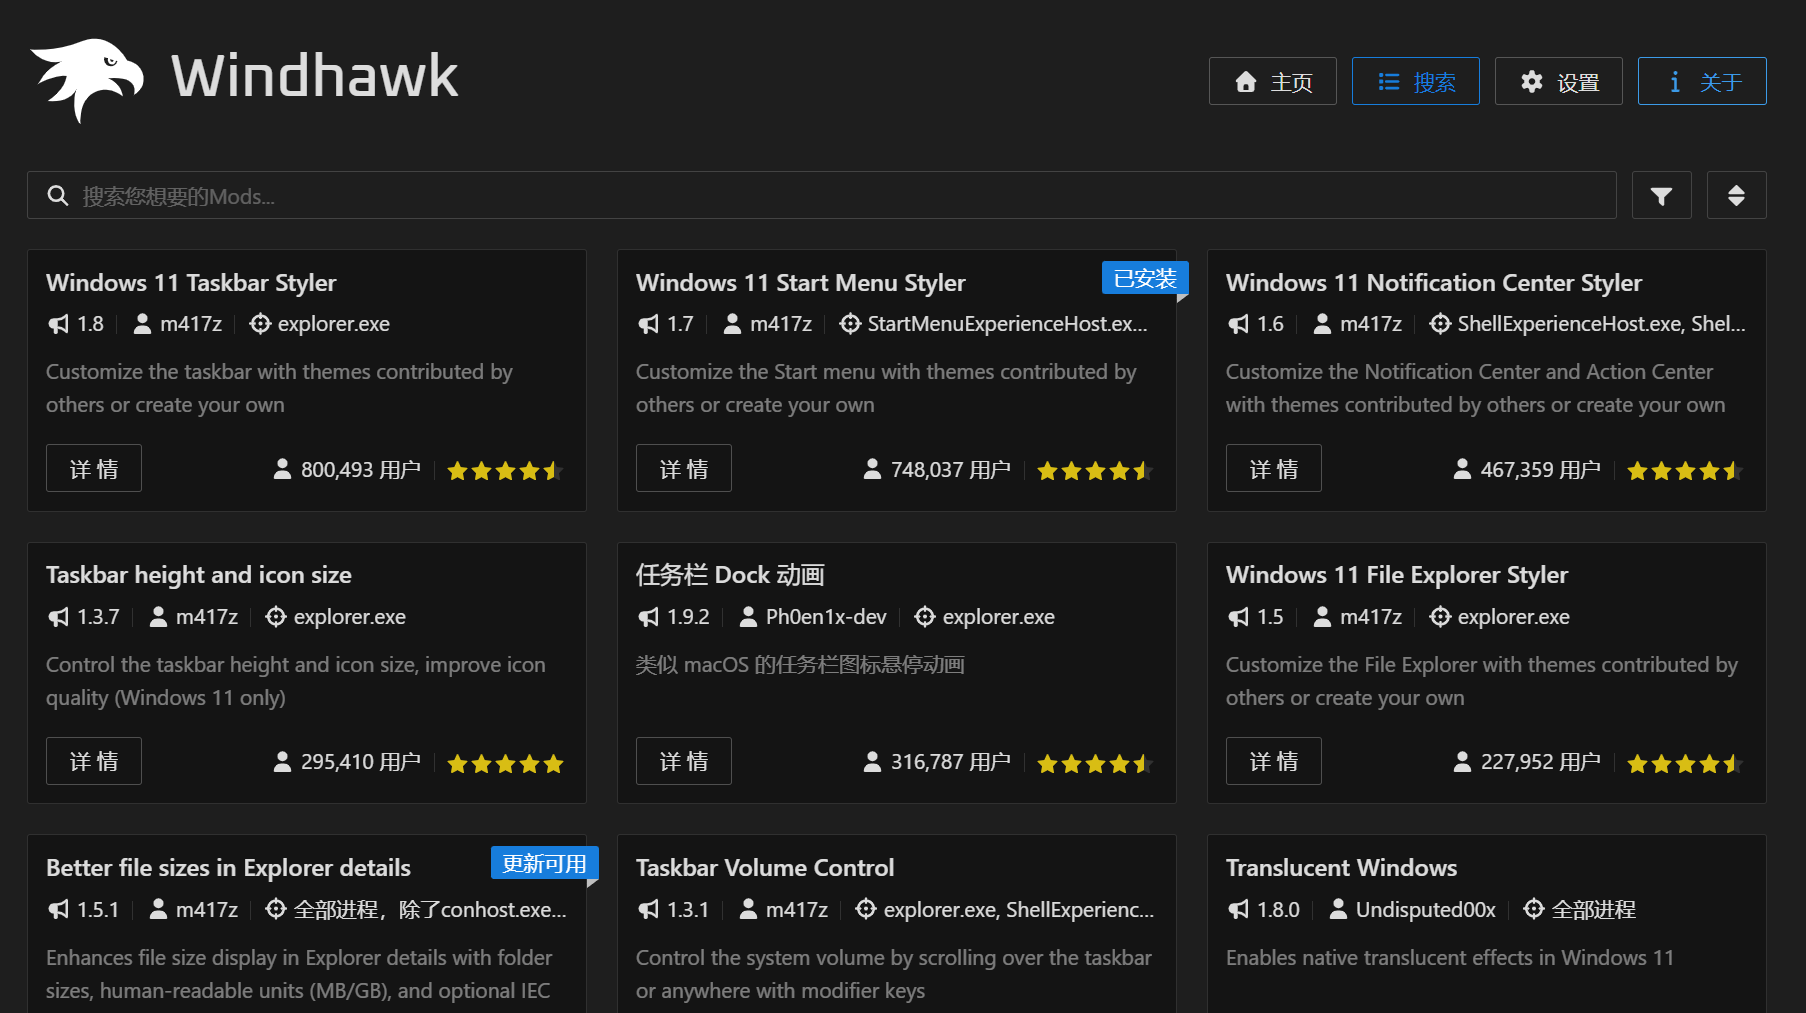Click Taskbar height and icon size title
This screenshot has width=1806, height=1013.
198,575
